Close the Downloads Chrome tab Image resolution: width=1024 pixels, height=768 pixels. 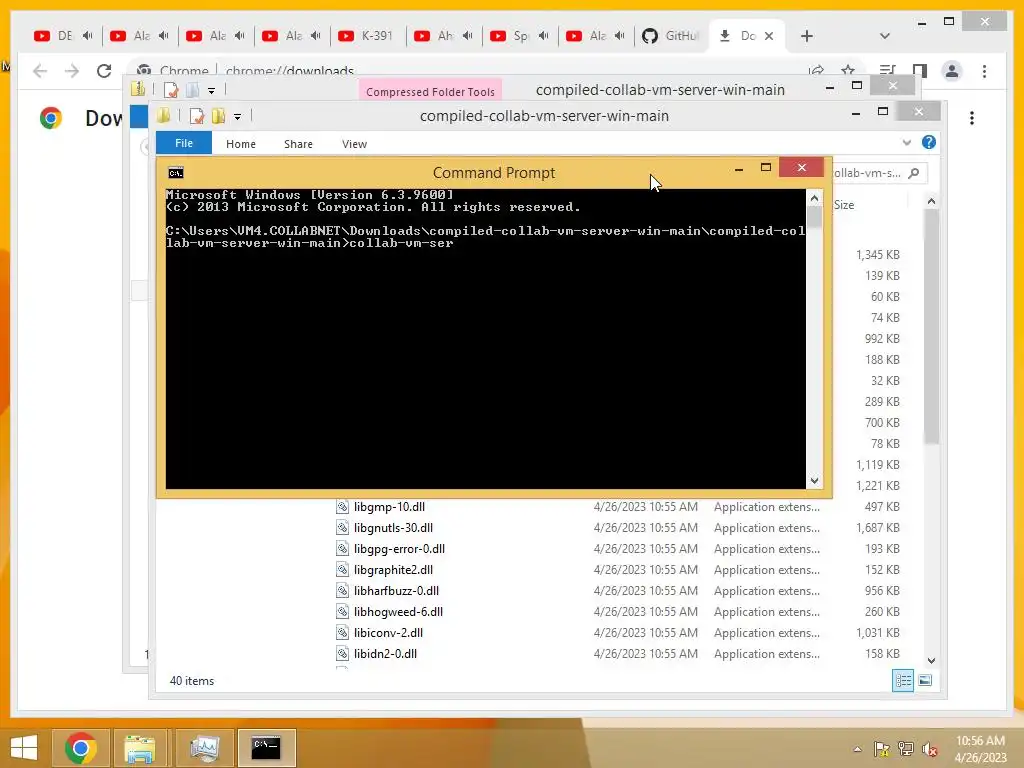(769, 36)
